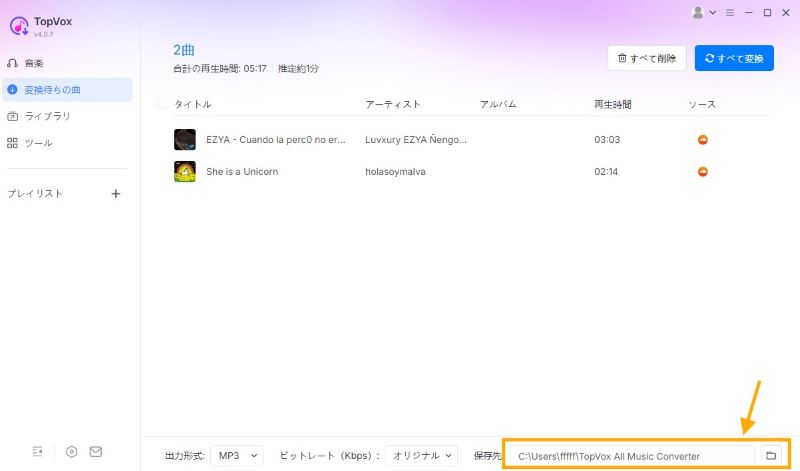Click duration 02:14
Viewport: 800px width, 471px height.
tap(606, 171)
